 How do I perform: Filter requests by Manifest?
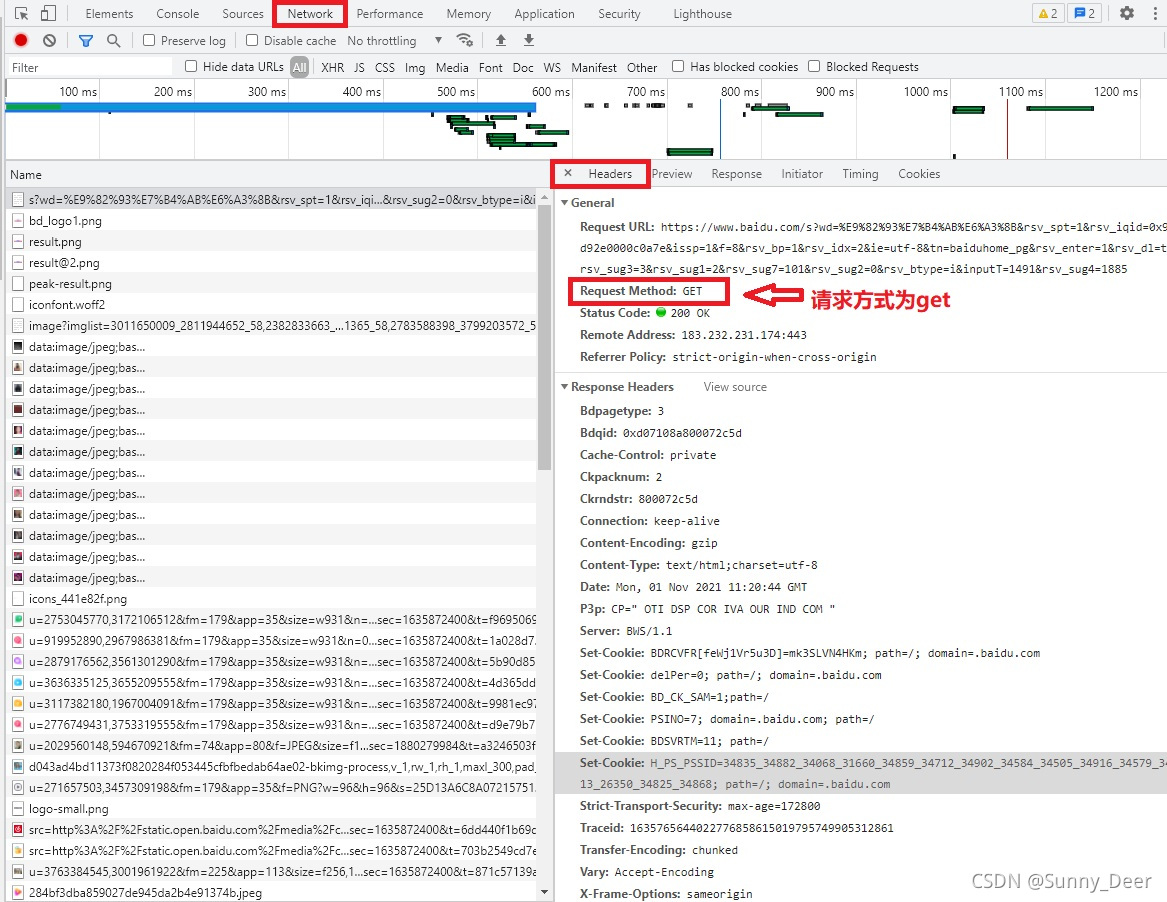pos(594,67)
